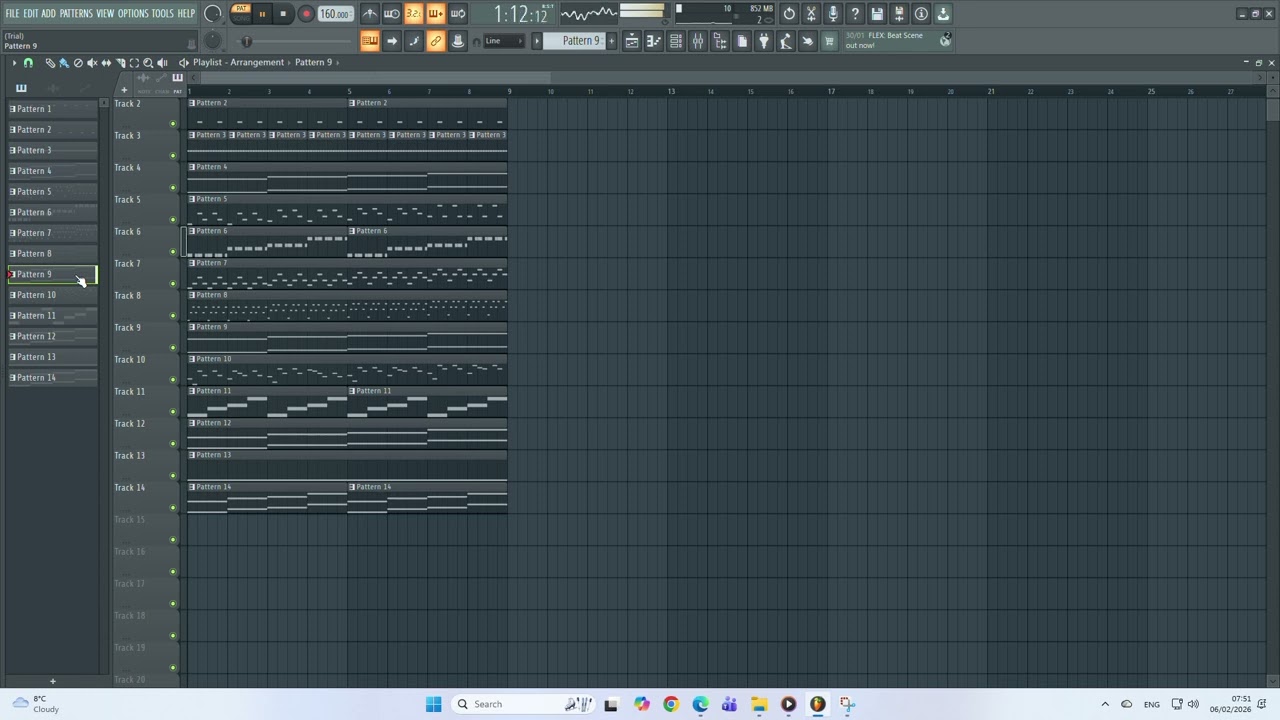The image size is (1280, 720).
Task: Toggle the playlist snap magnet
Action: point(28,63)
